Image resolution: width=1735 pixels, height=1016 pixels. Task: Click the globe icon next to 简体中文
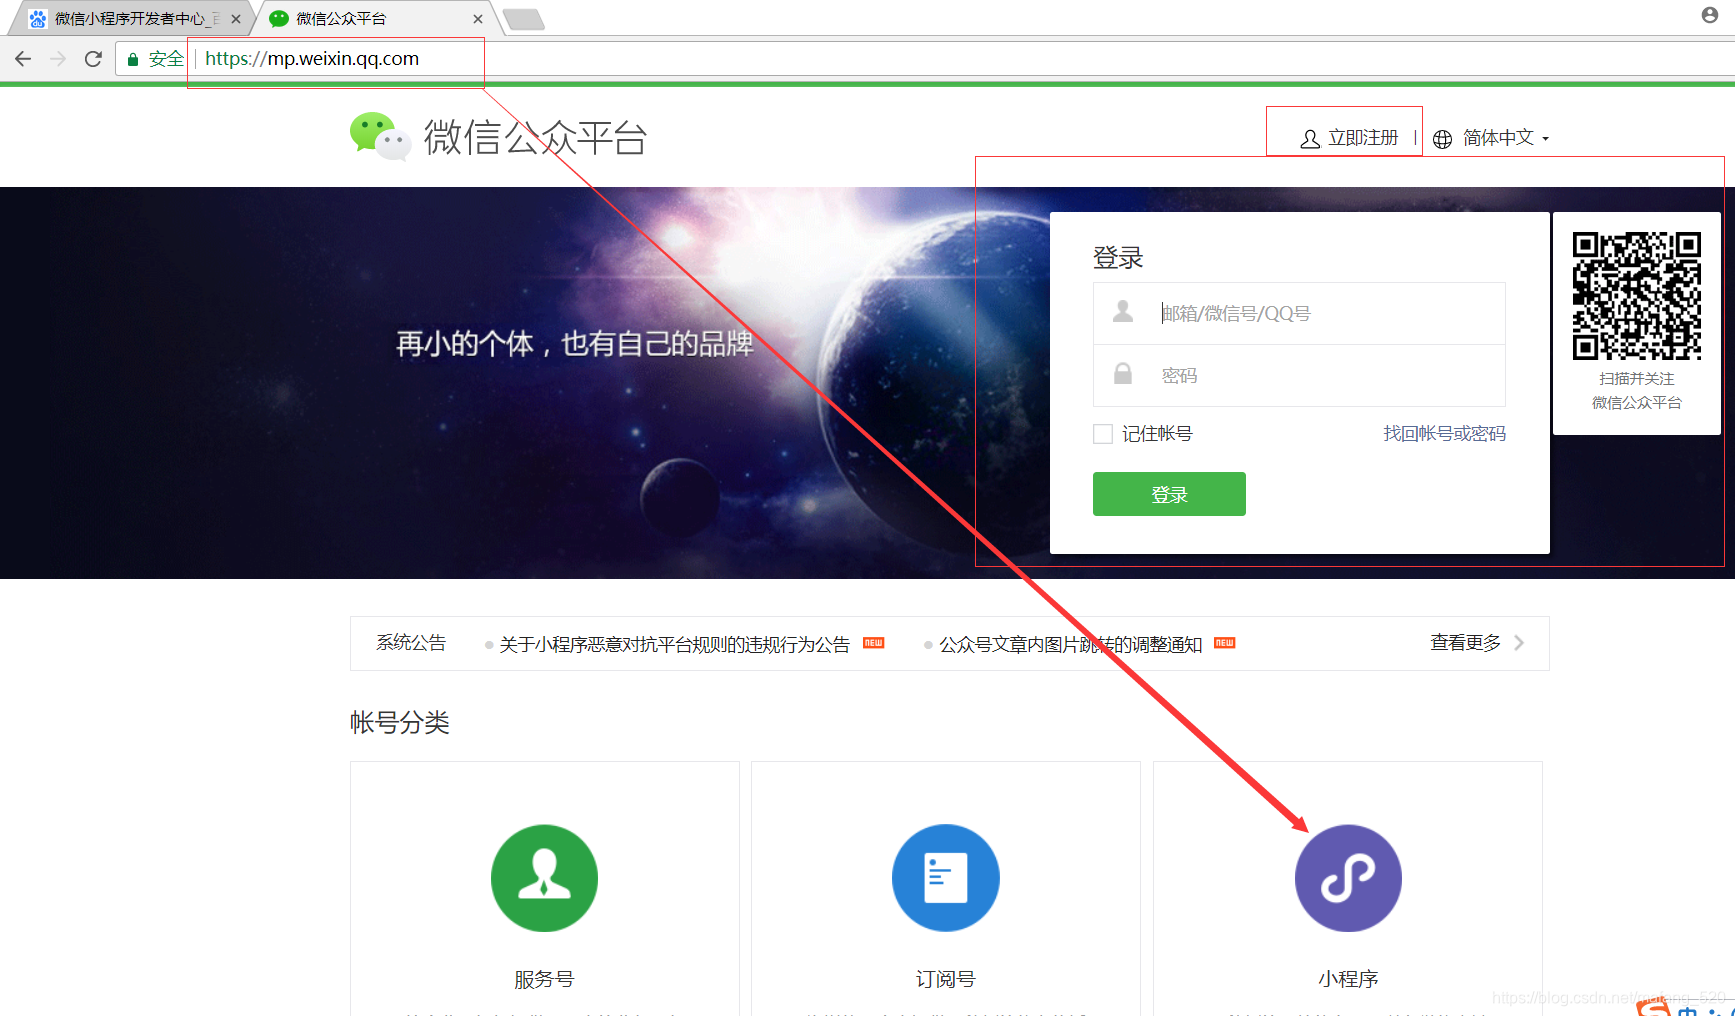[1442, 139]
